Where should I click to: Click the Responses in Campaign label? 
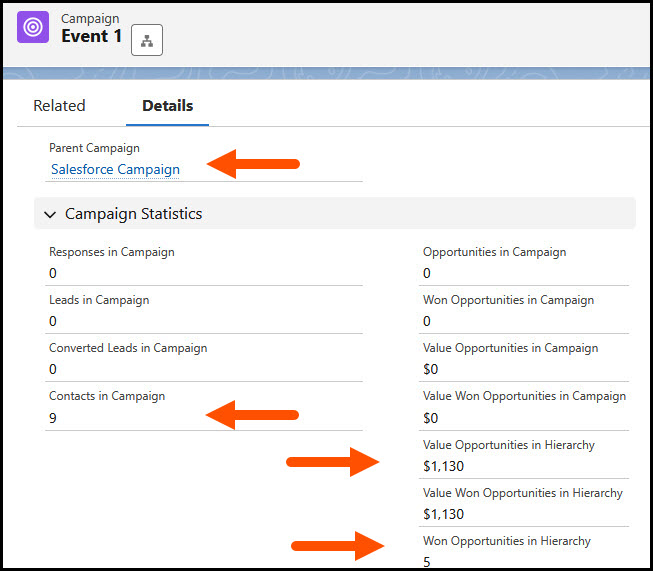click(x=112, y=252)
